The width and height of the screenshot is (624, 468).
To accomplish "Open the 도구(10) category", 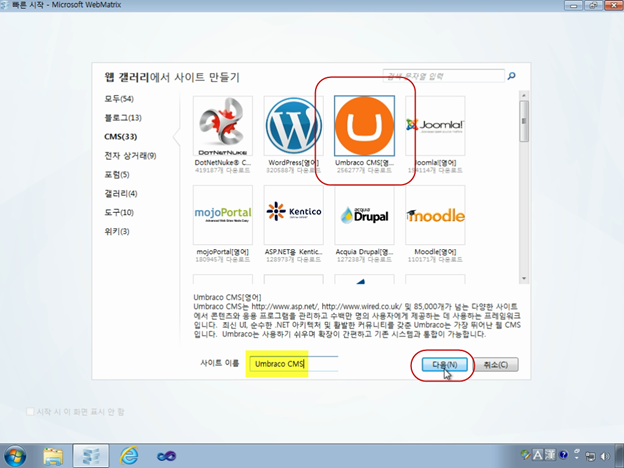I will point(119,212).
